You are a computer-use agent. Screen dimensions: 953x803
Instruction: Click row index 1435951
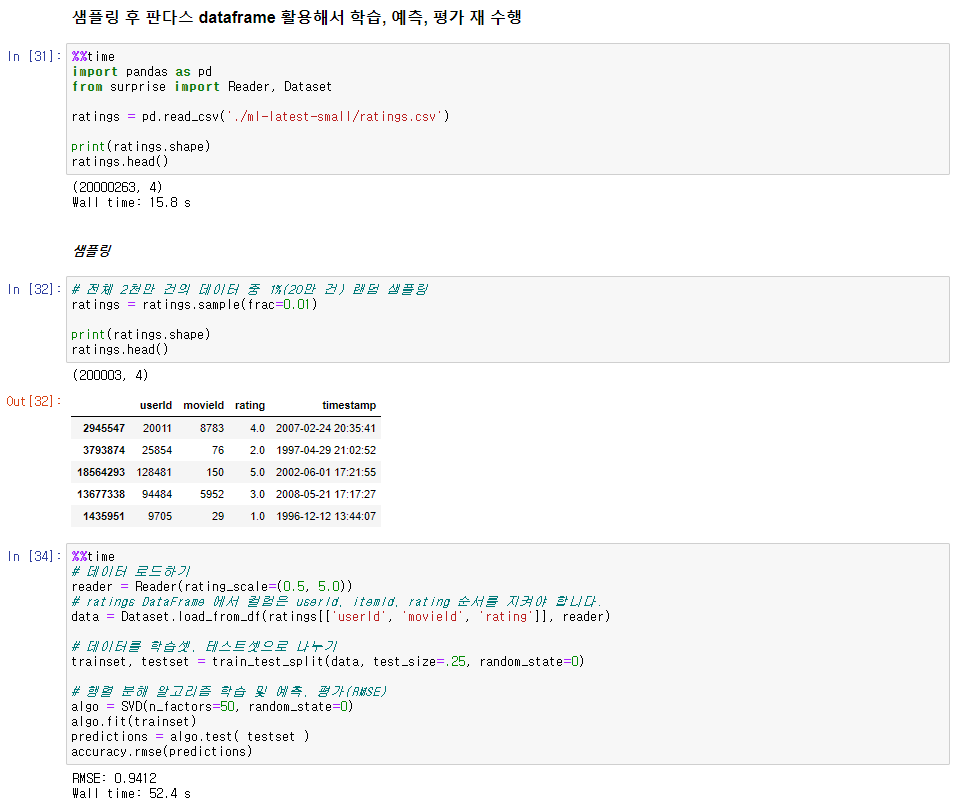point(104,516)
